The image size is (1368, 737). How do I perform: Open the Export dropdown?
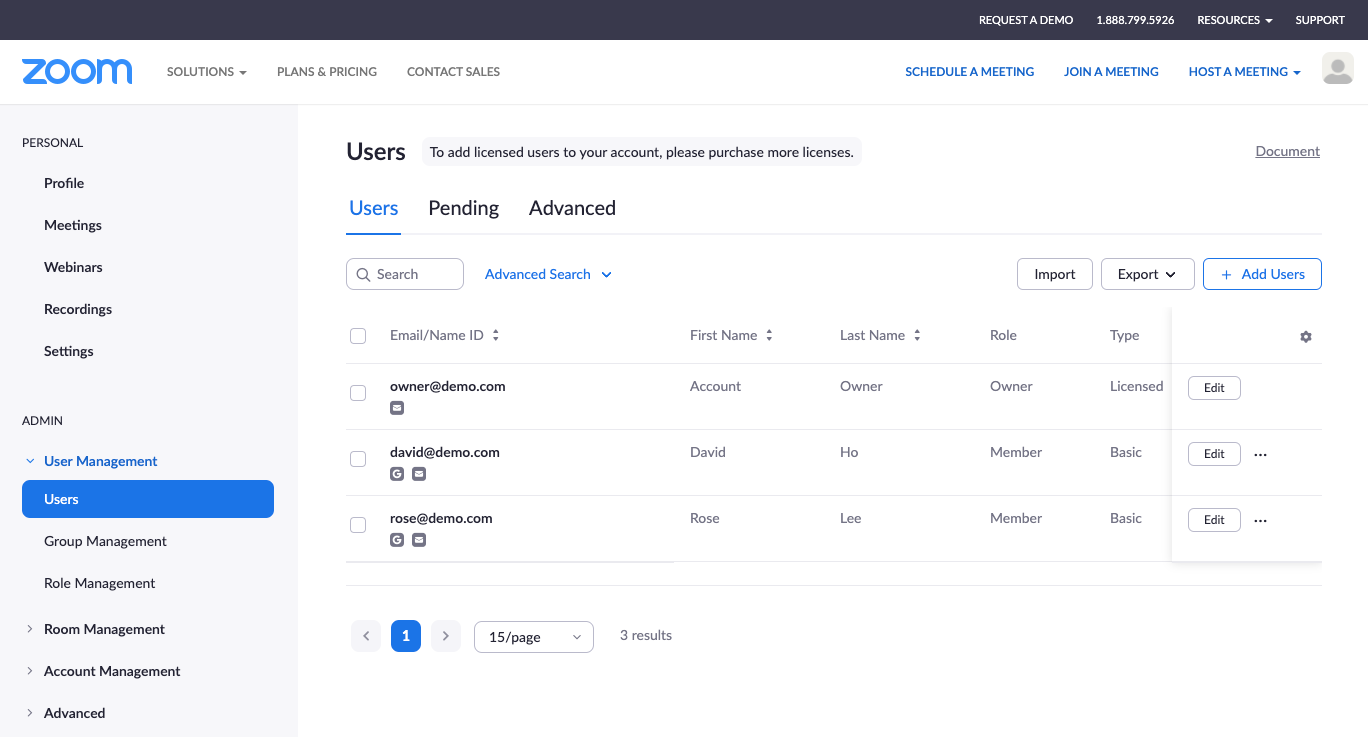[x=1147, y=274]
